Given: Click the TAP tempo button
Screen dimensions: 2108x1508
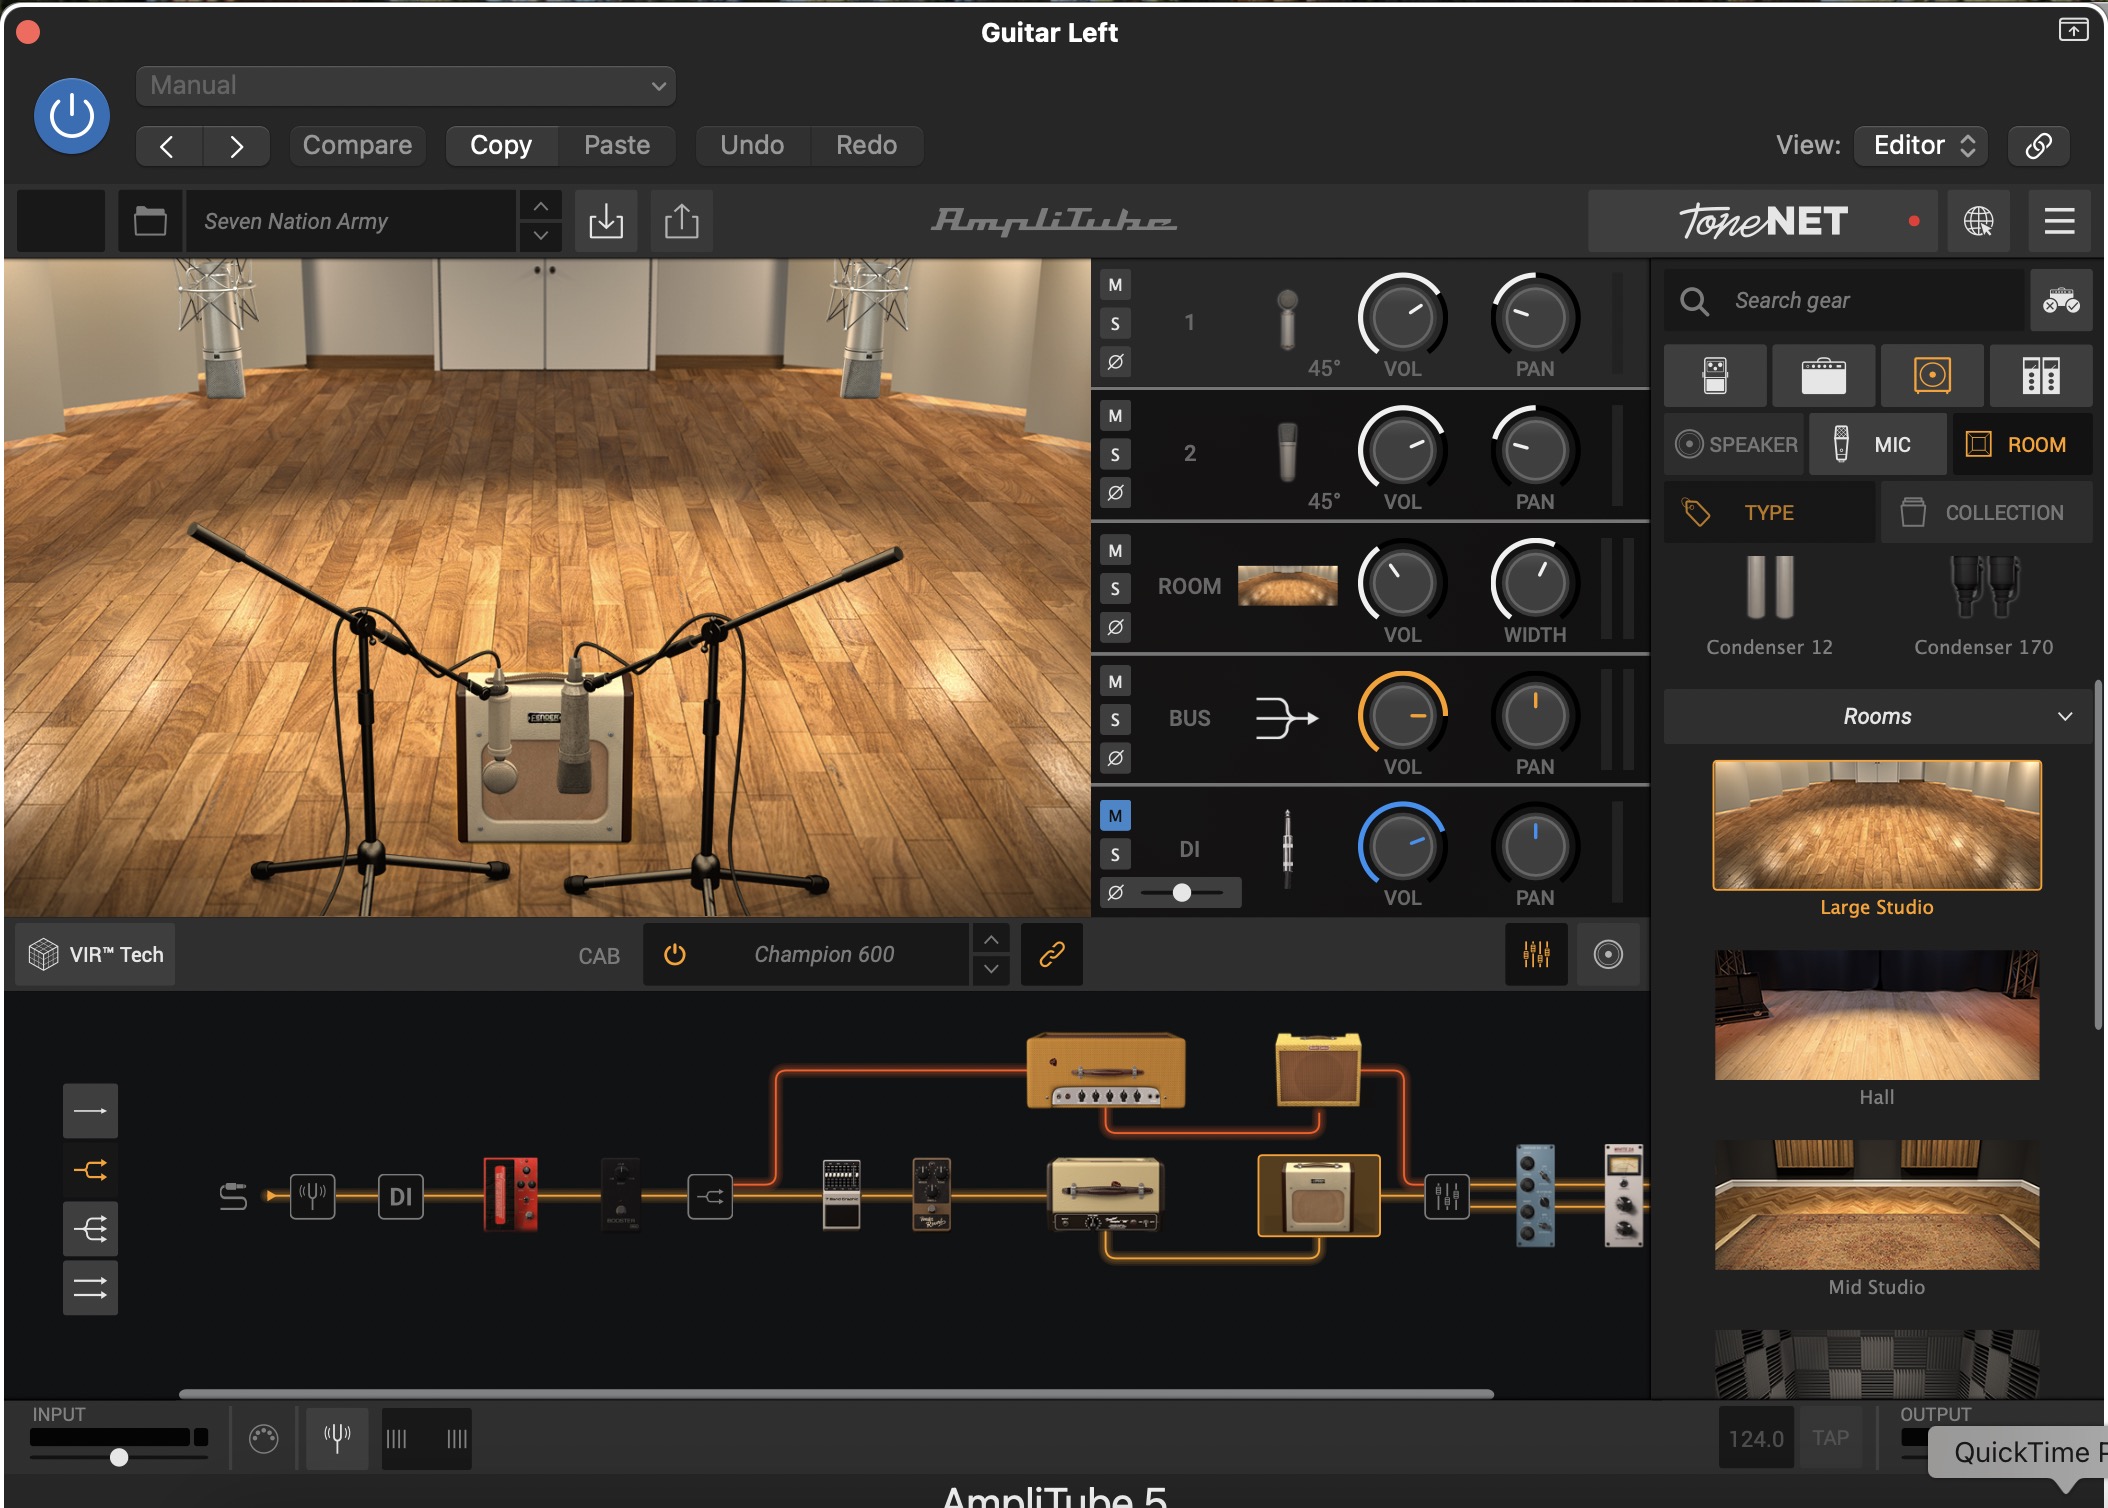Looking at the screenshot, I should point(1831,1439).
